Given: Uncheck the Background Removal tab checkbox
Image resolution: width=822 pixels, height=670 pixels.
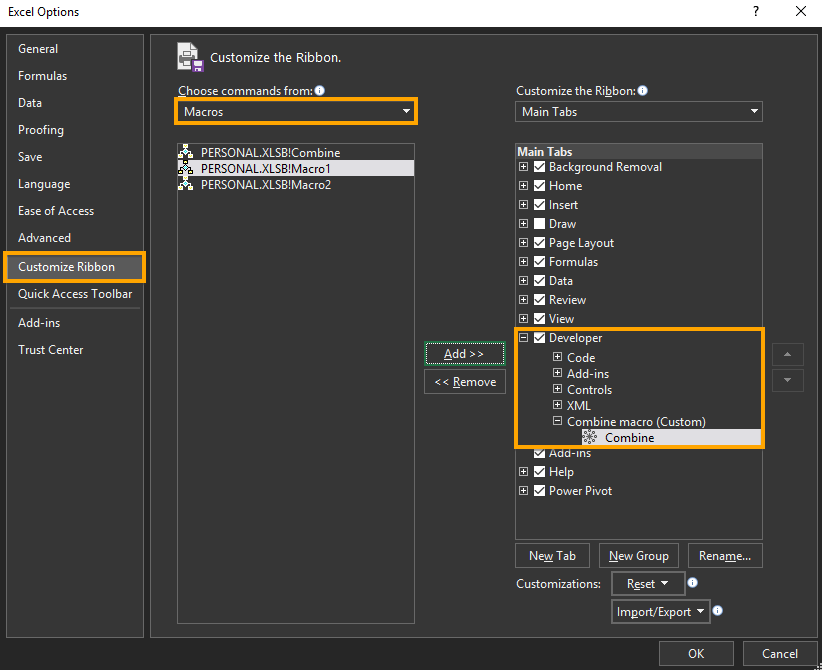Looking at the screenshot, I should click(539, 167).
